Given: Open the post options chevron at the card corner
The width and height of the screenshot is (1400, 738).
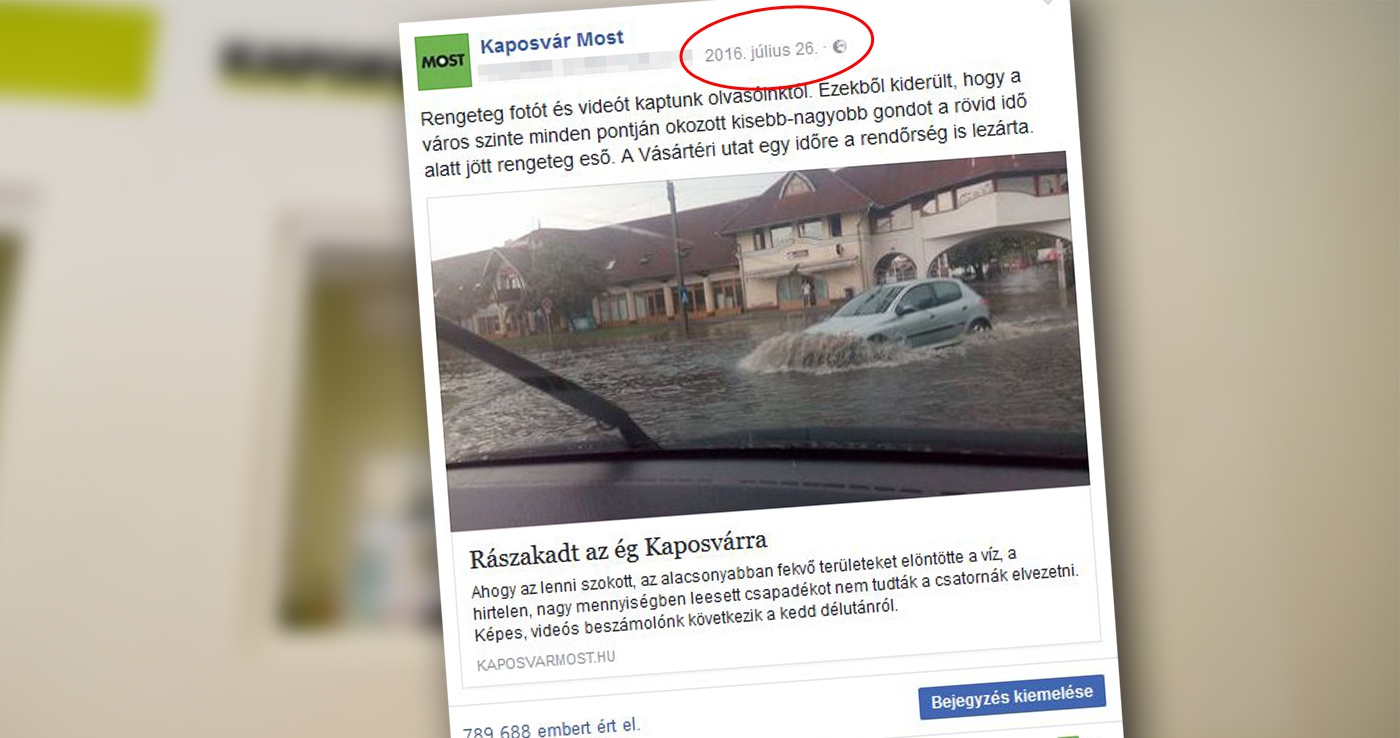Looking at the screenshot, I should pos(1046,2).
